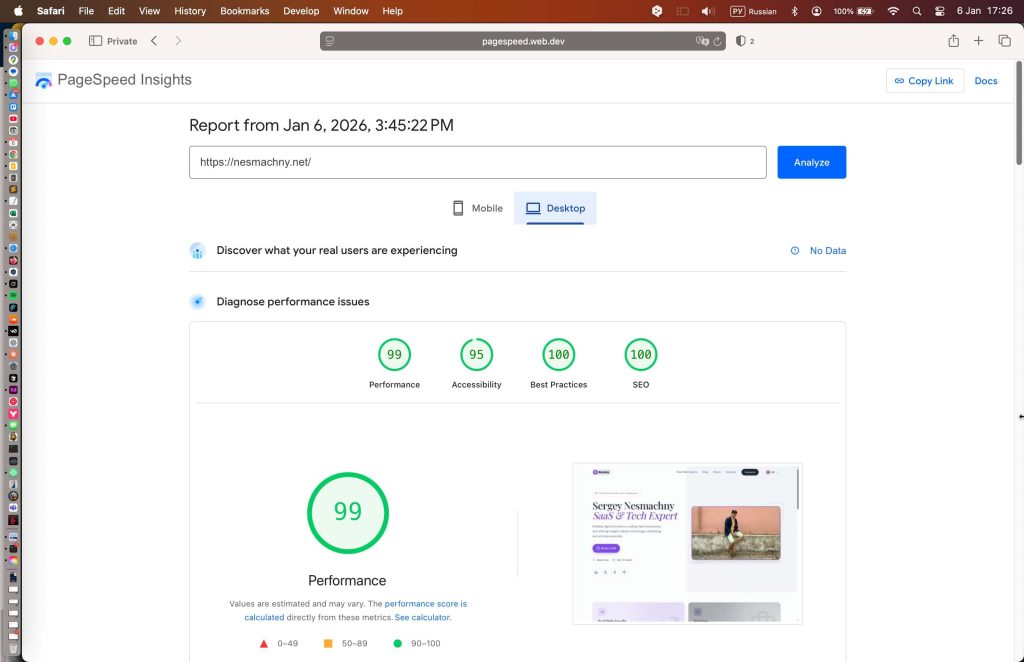The width and height of the screenshot is (1024, 662).
Task: Reload the page with the refresh icon
Action: coord(718,41)
